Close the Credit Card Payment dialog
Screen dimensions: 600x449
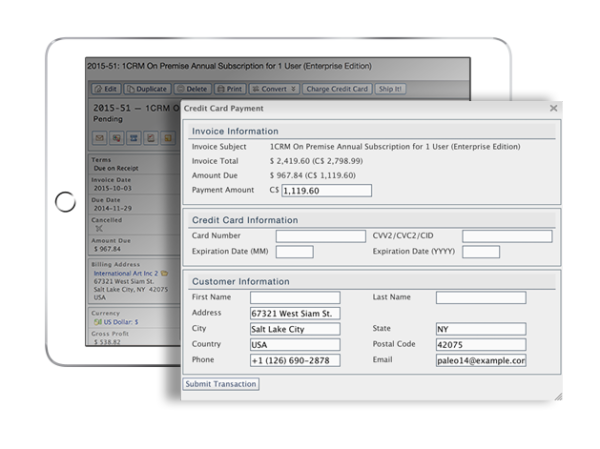pos(554,106)
